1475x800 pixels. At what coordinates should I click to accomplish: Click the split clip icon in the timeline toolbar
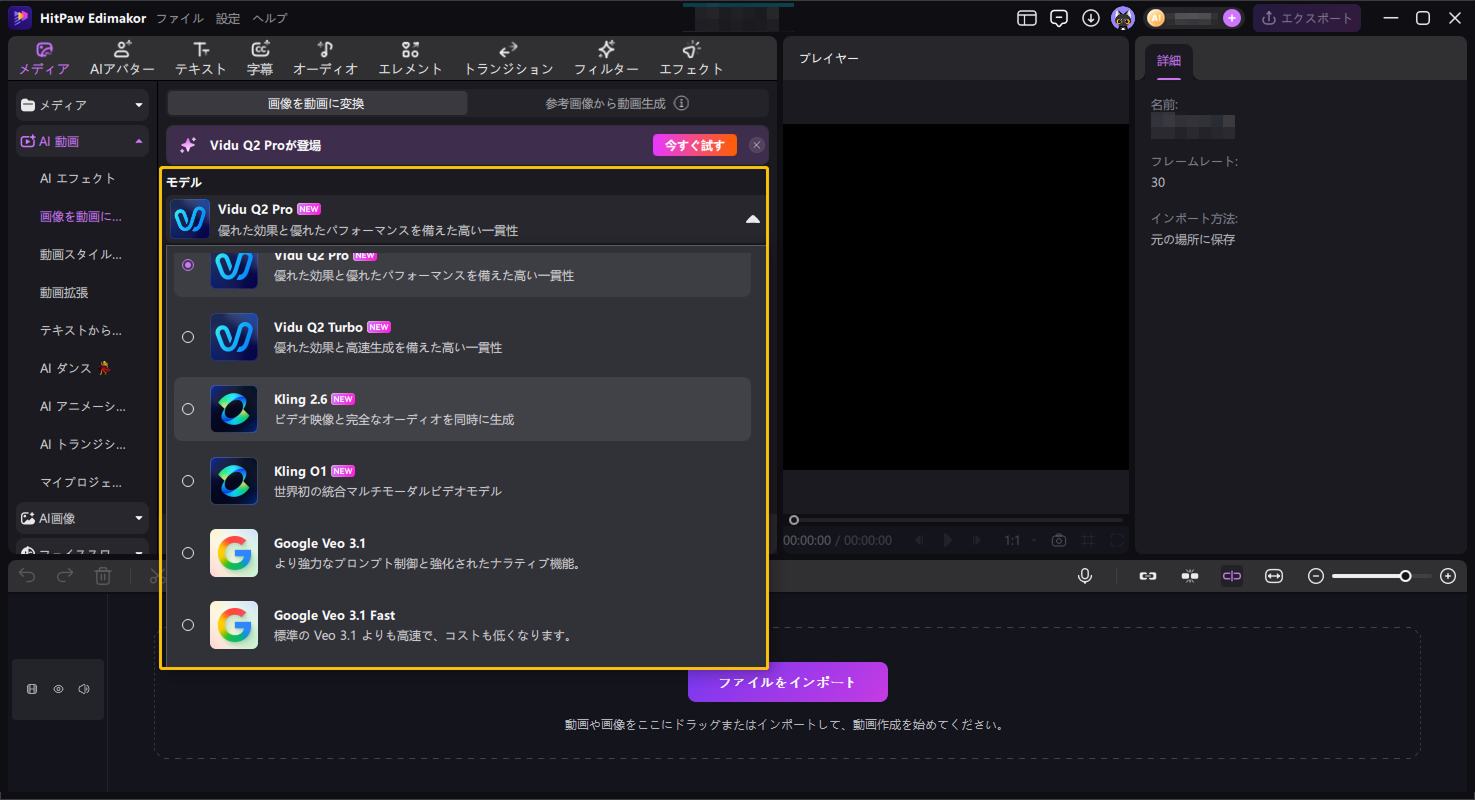[x=1232, y=575]
